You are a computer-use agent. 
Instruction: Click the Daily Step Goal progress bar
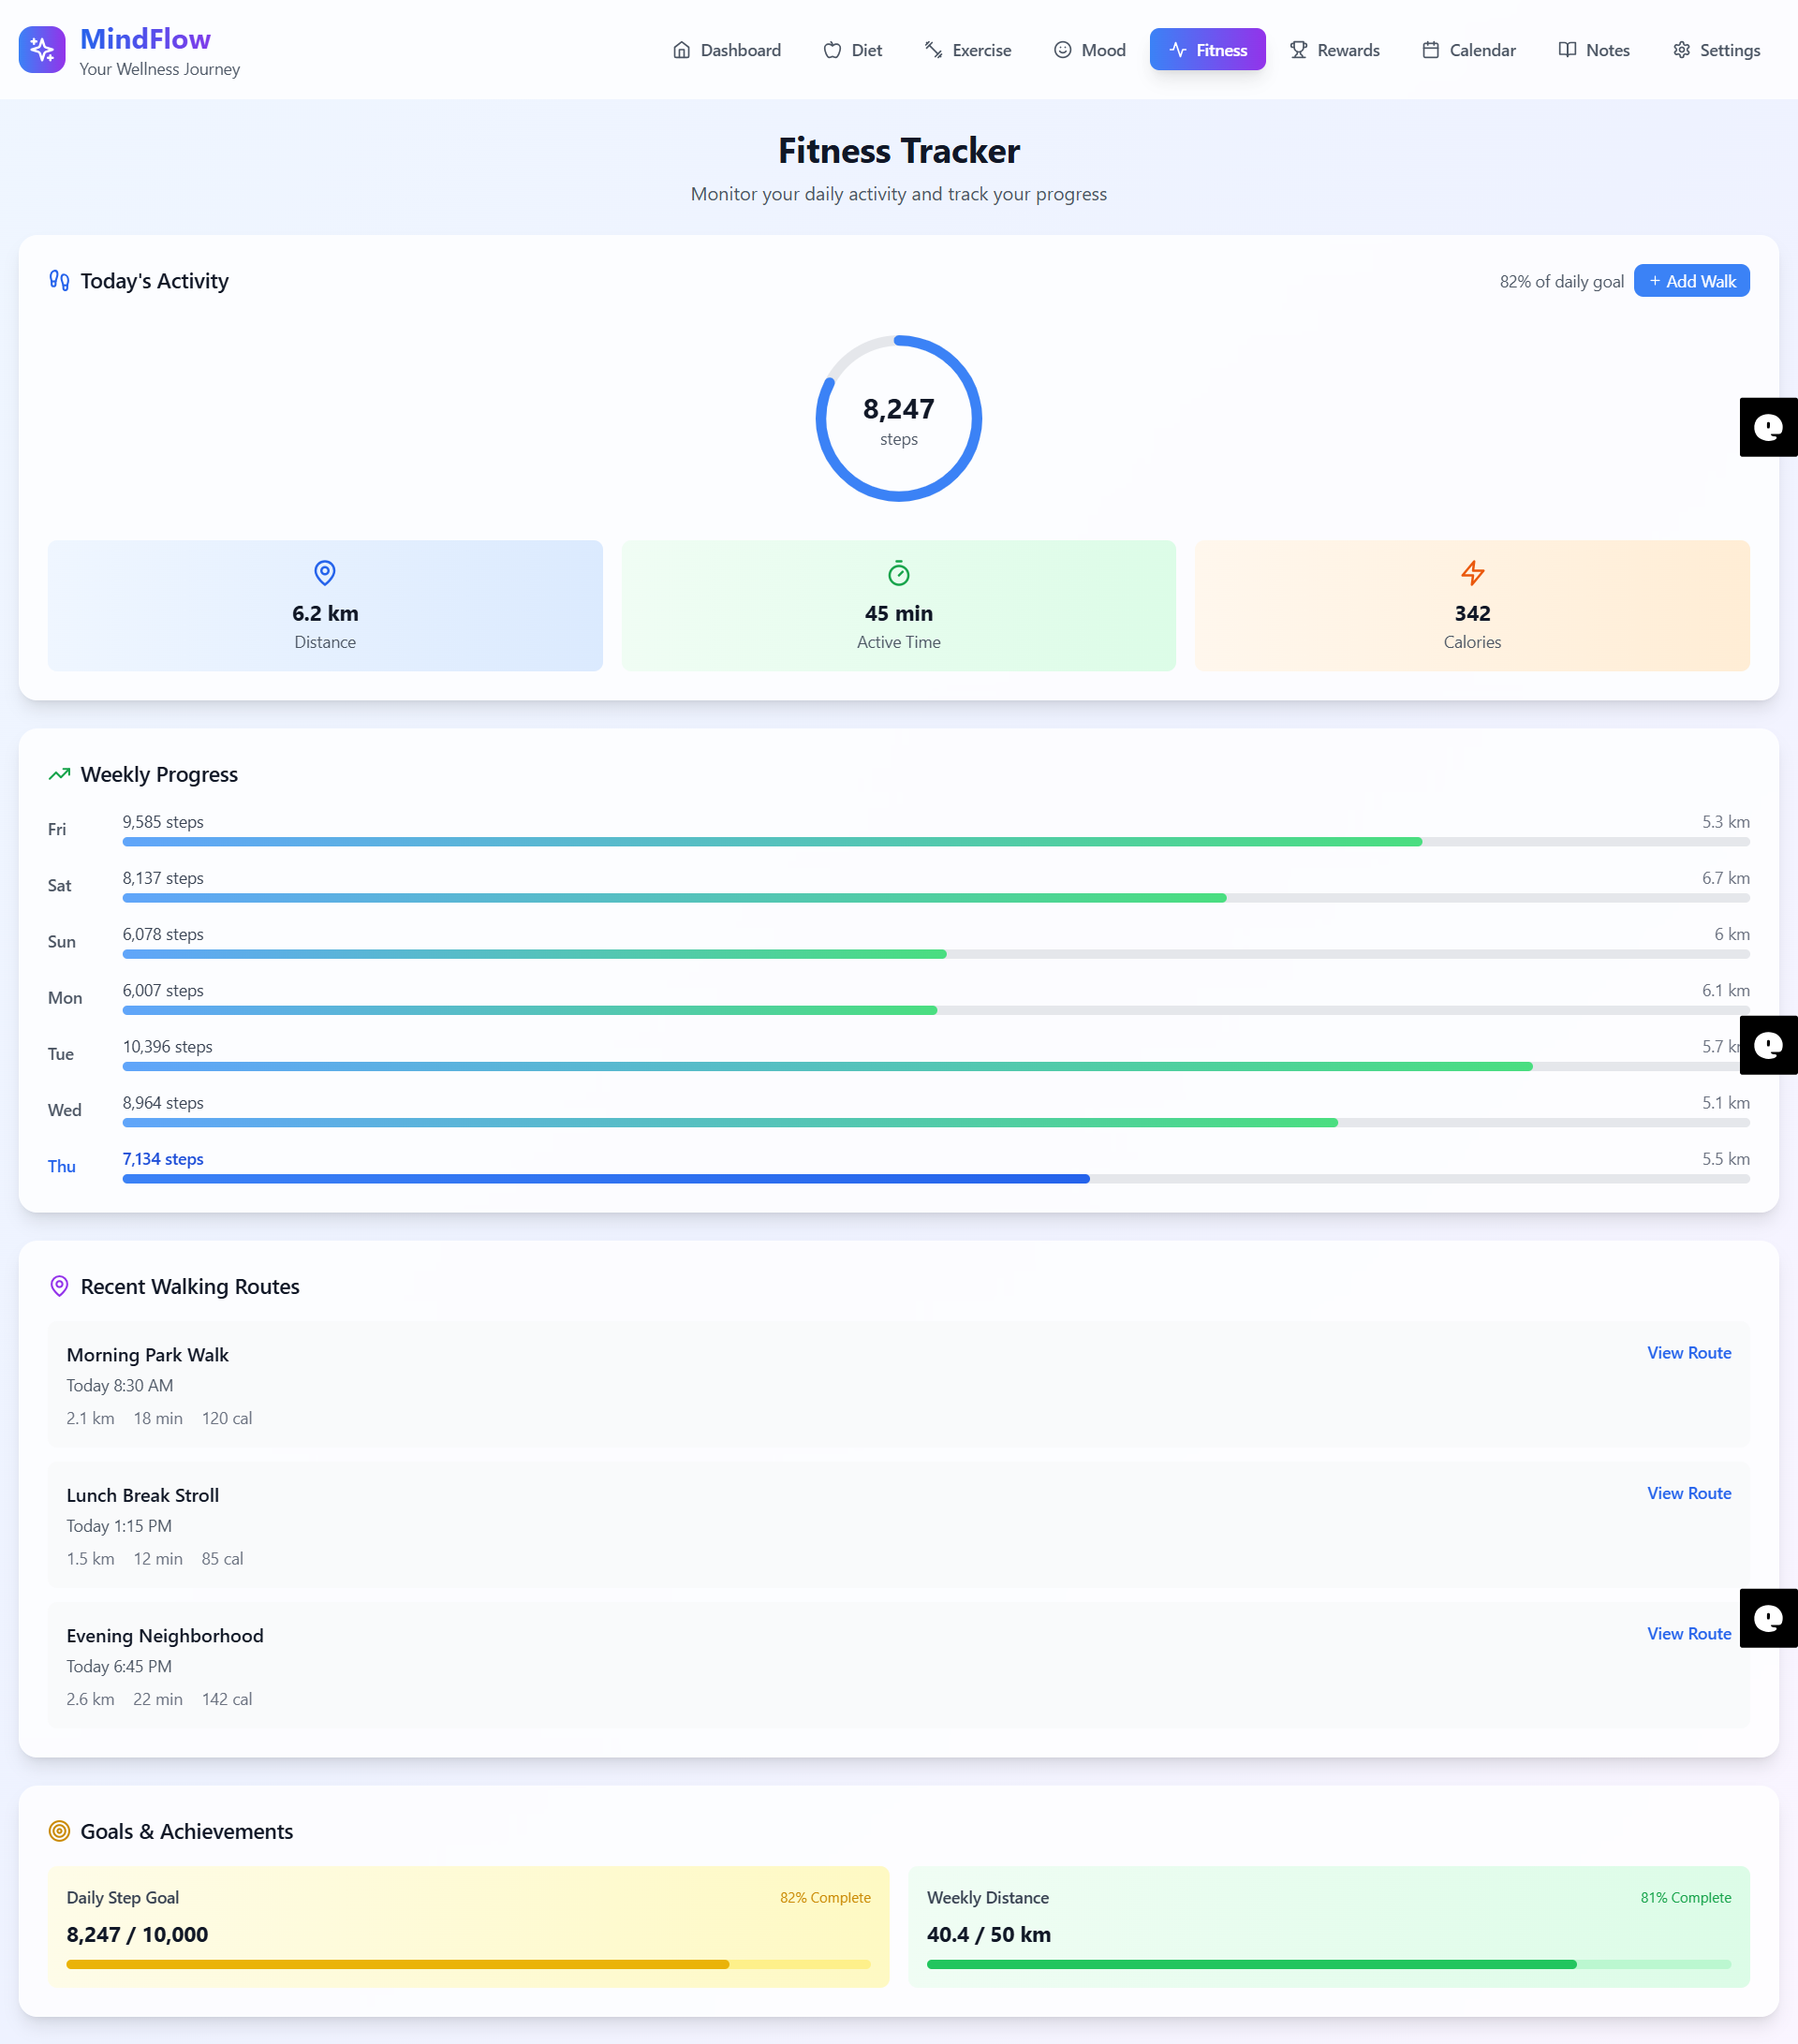click(468, 1964)
